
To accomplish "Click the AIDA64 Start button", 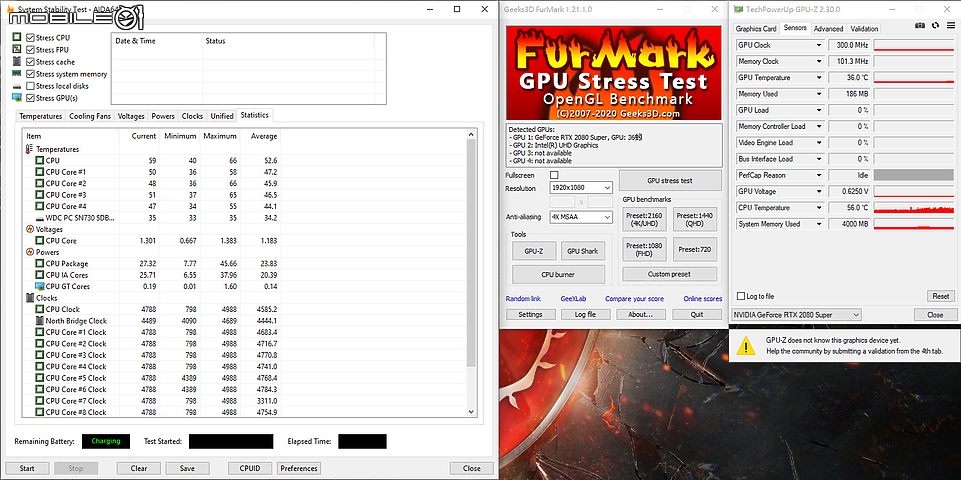I will point(27,468).
